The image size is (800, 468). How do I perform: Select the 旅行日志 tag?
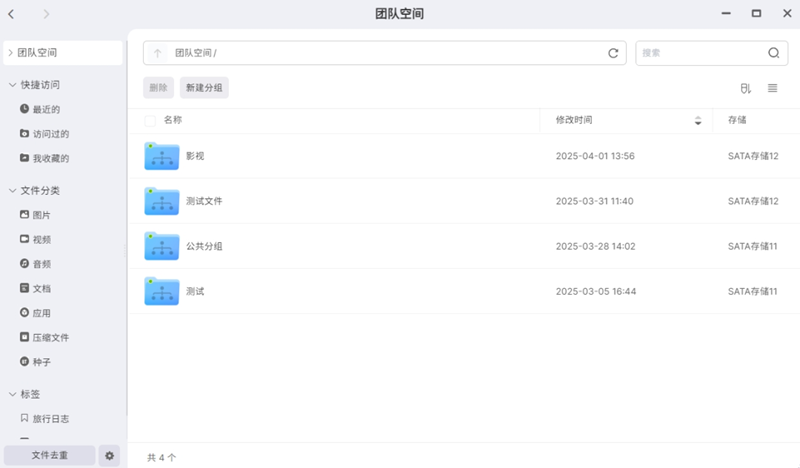[x=44, y=418]
